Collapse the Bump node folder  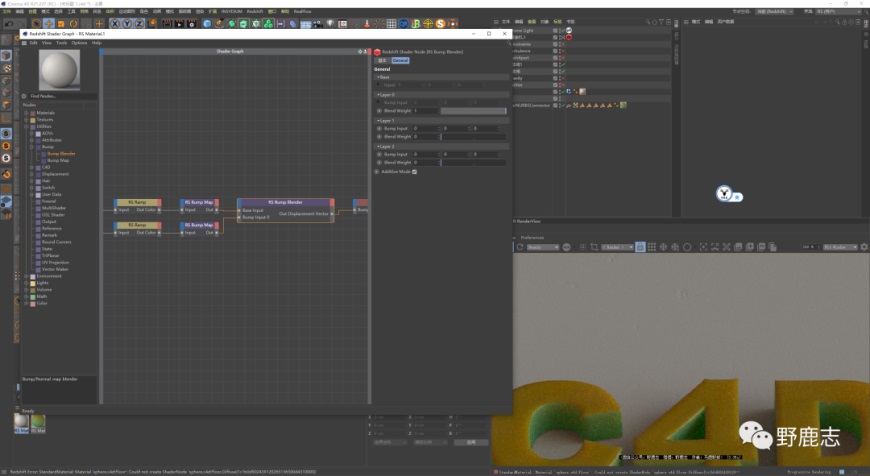[x=32, y=147]
